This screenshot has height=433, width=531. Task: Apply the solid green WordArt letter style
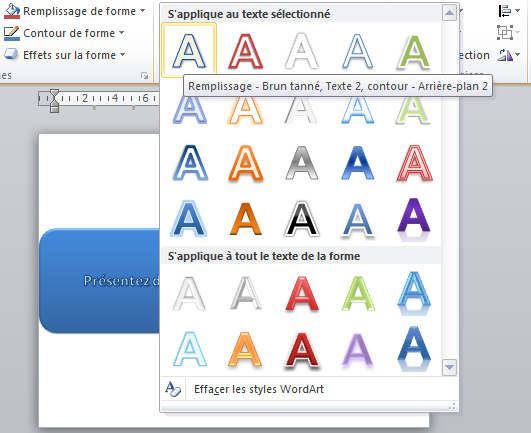tap(413, 51)
